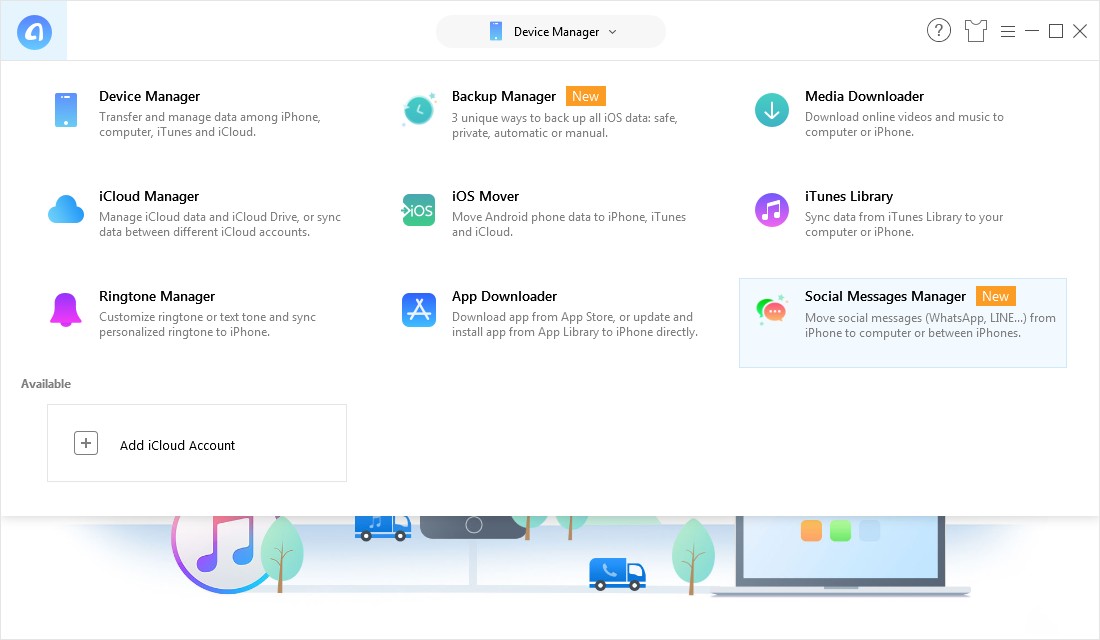This screenshot has height=640, width=1100.
Task: Open the hamburger menu icon
Action: [1008, 32]
